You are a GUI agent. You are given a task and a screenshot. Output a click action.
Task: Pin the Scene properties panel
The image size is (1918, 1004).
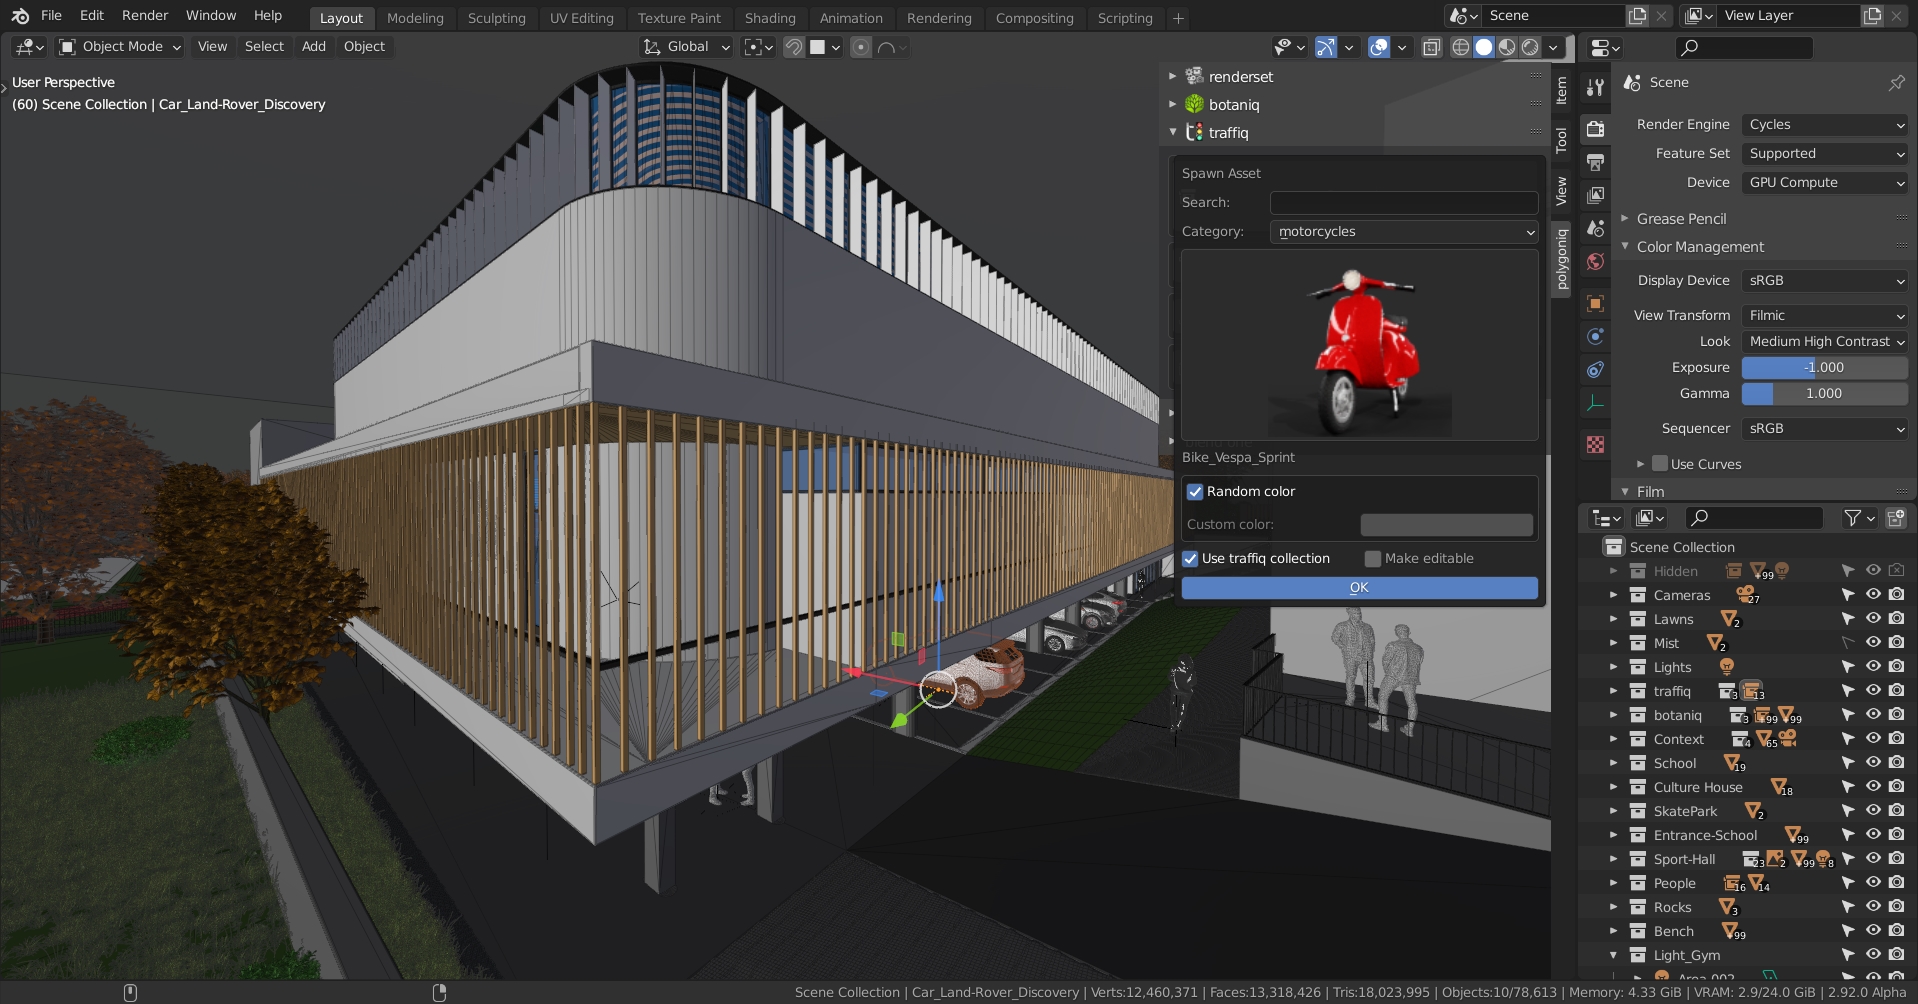click(x=1896, y=83)
